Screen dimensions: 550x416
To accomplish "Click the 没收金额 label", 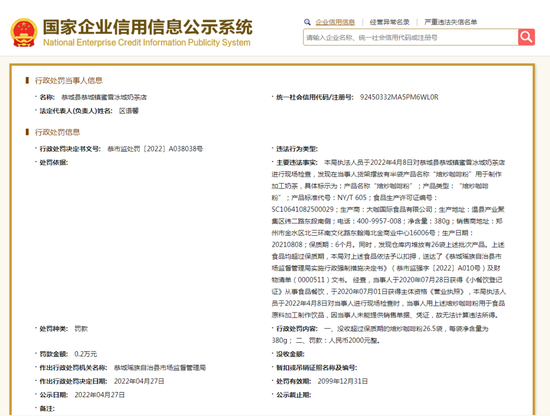I will (290, 354).
